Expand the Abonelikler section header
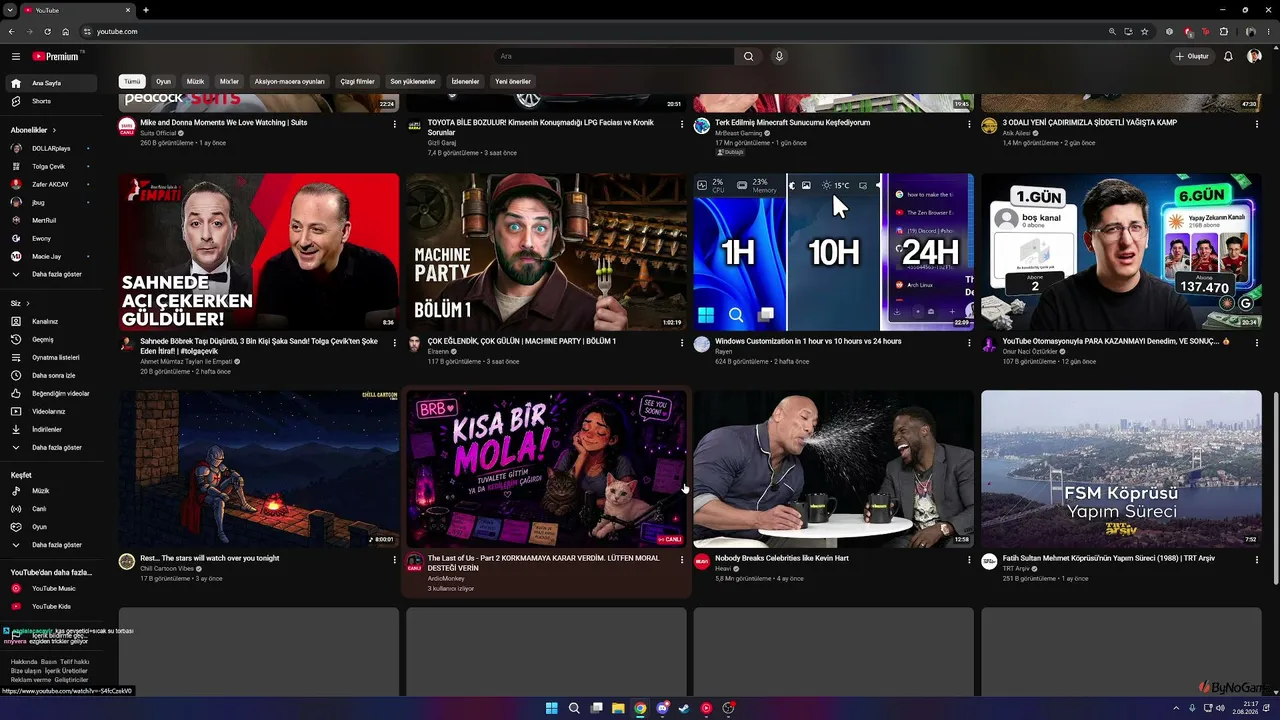The height and width of the screenshot is (720, 1280). 33,130
